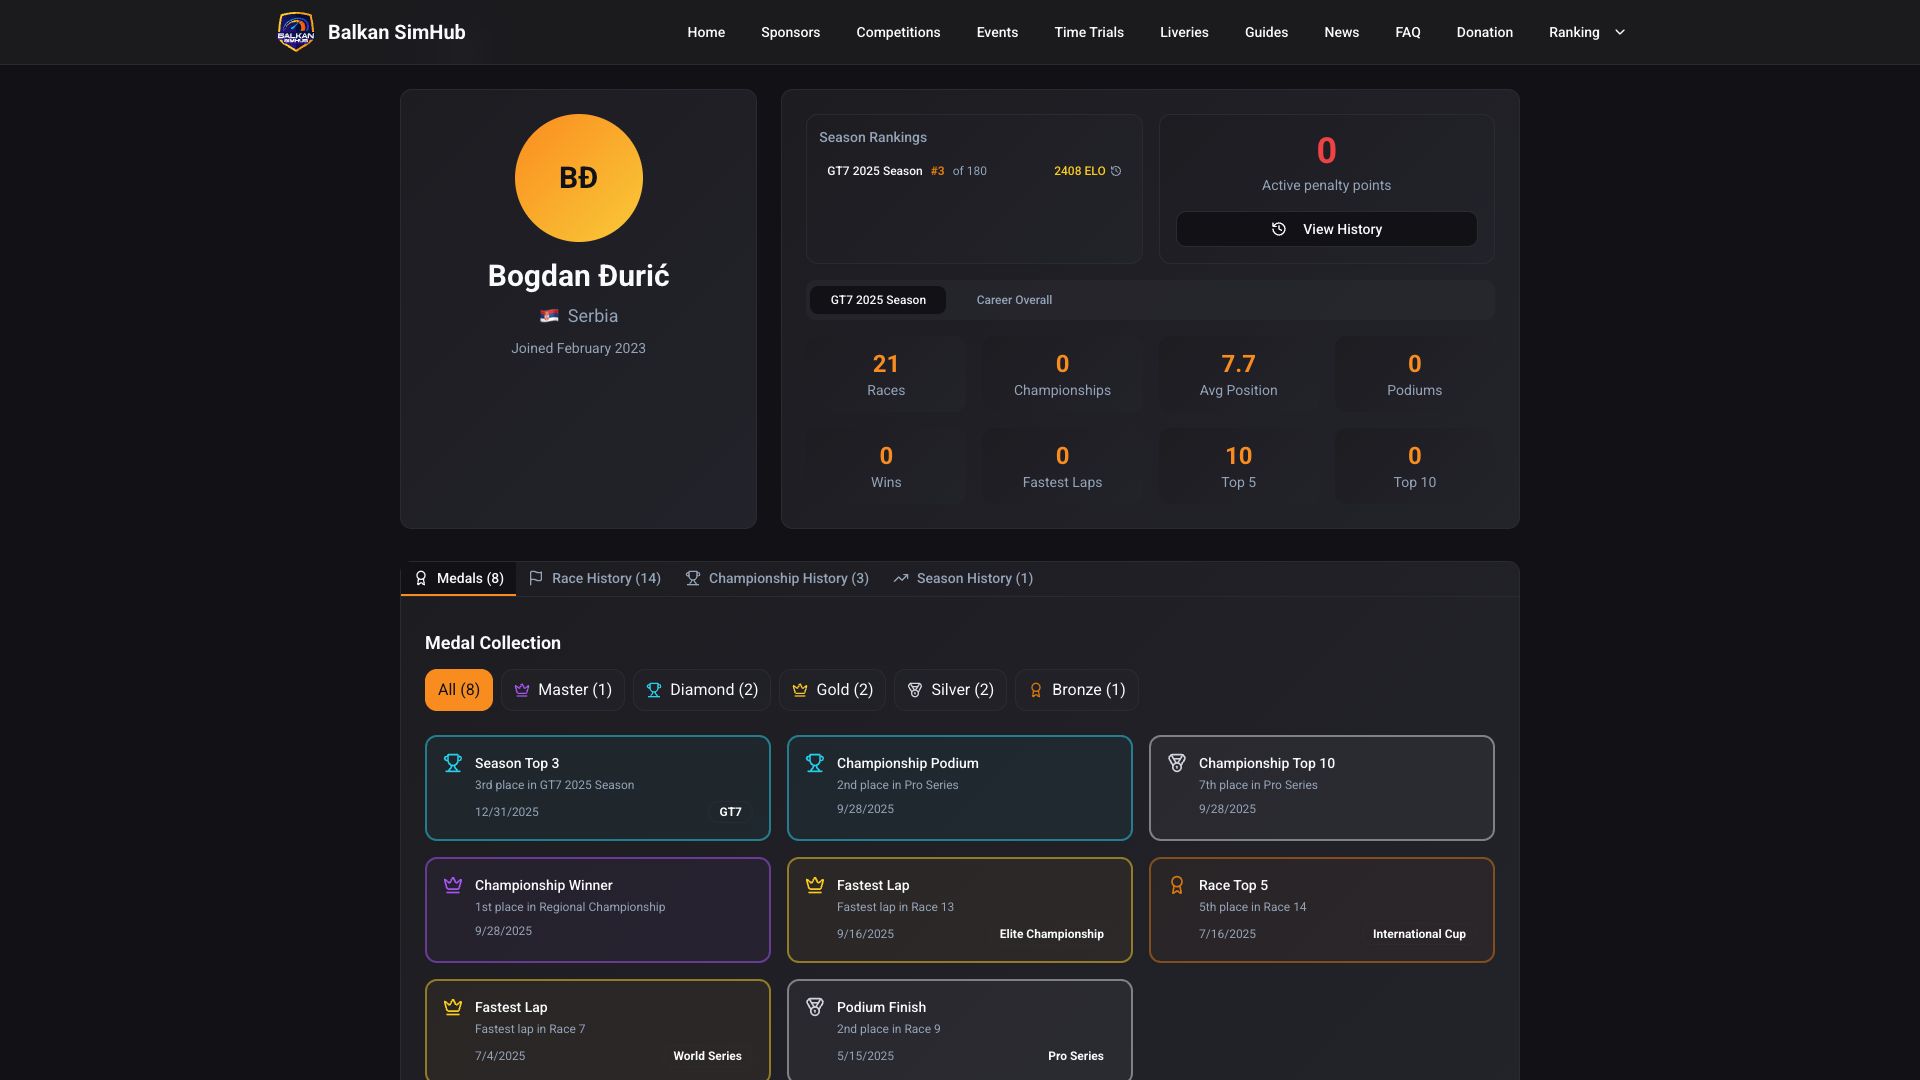The width and height of the screenshot is (1920, 1080).
Task: Filter medals by Master (1)
Action: 563,690
